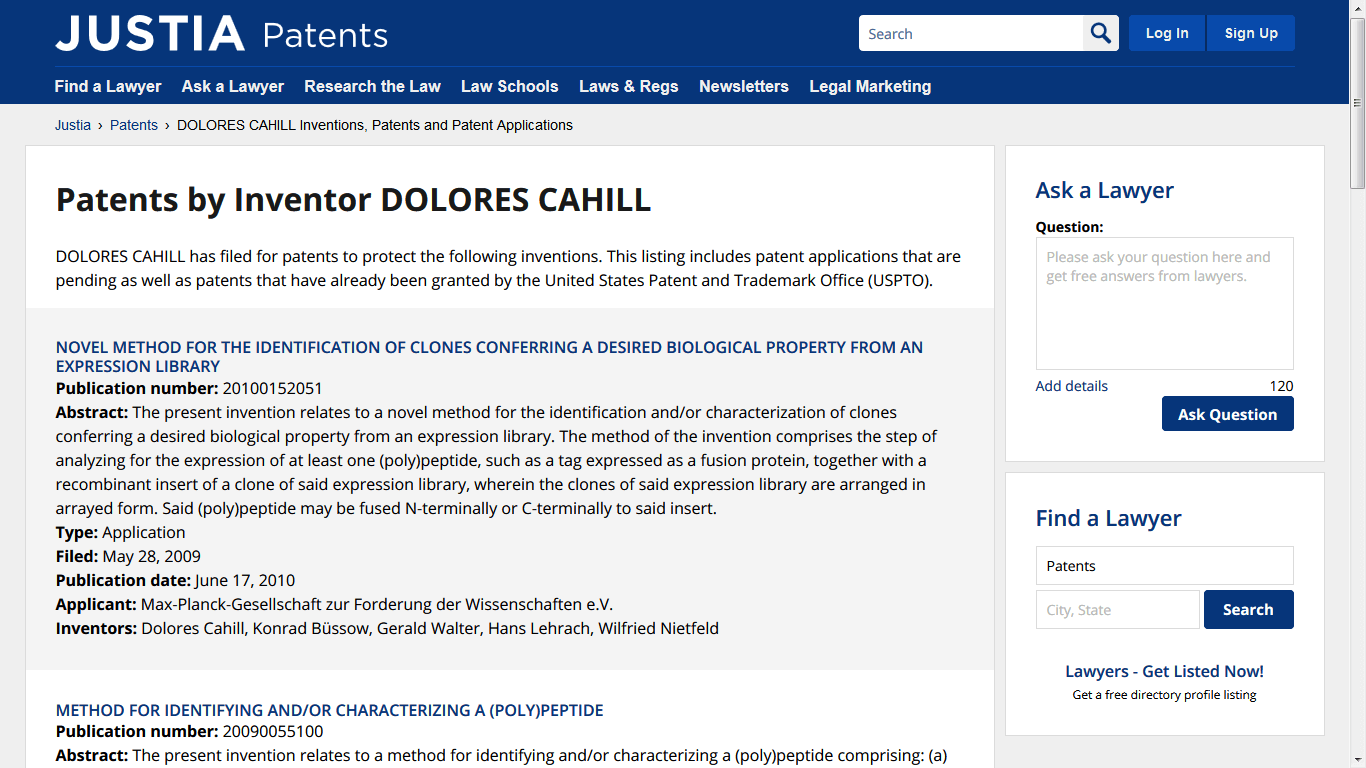The image size is (1366, 768).
Task: Click the magnifying glass search icon
Action: pos(1101,33)
